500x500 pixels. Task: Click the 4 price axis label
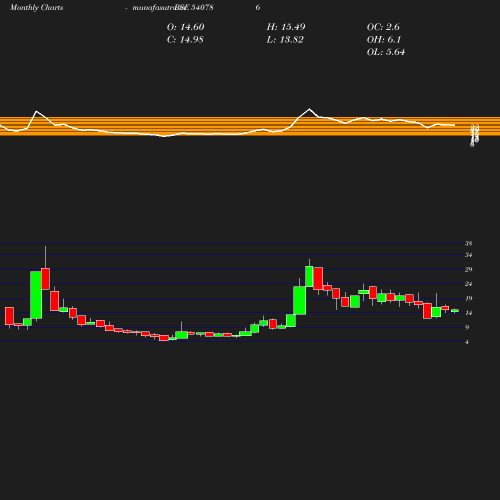click(x=467, y=342)
